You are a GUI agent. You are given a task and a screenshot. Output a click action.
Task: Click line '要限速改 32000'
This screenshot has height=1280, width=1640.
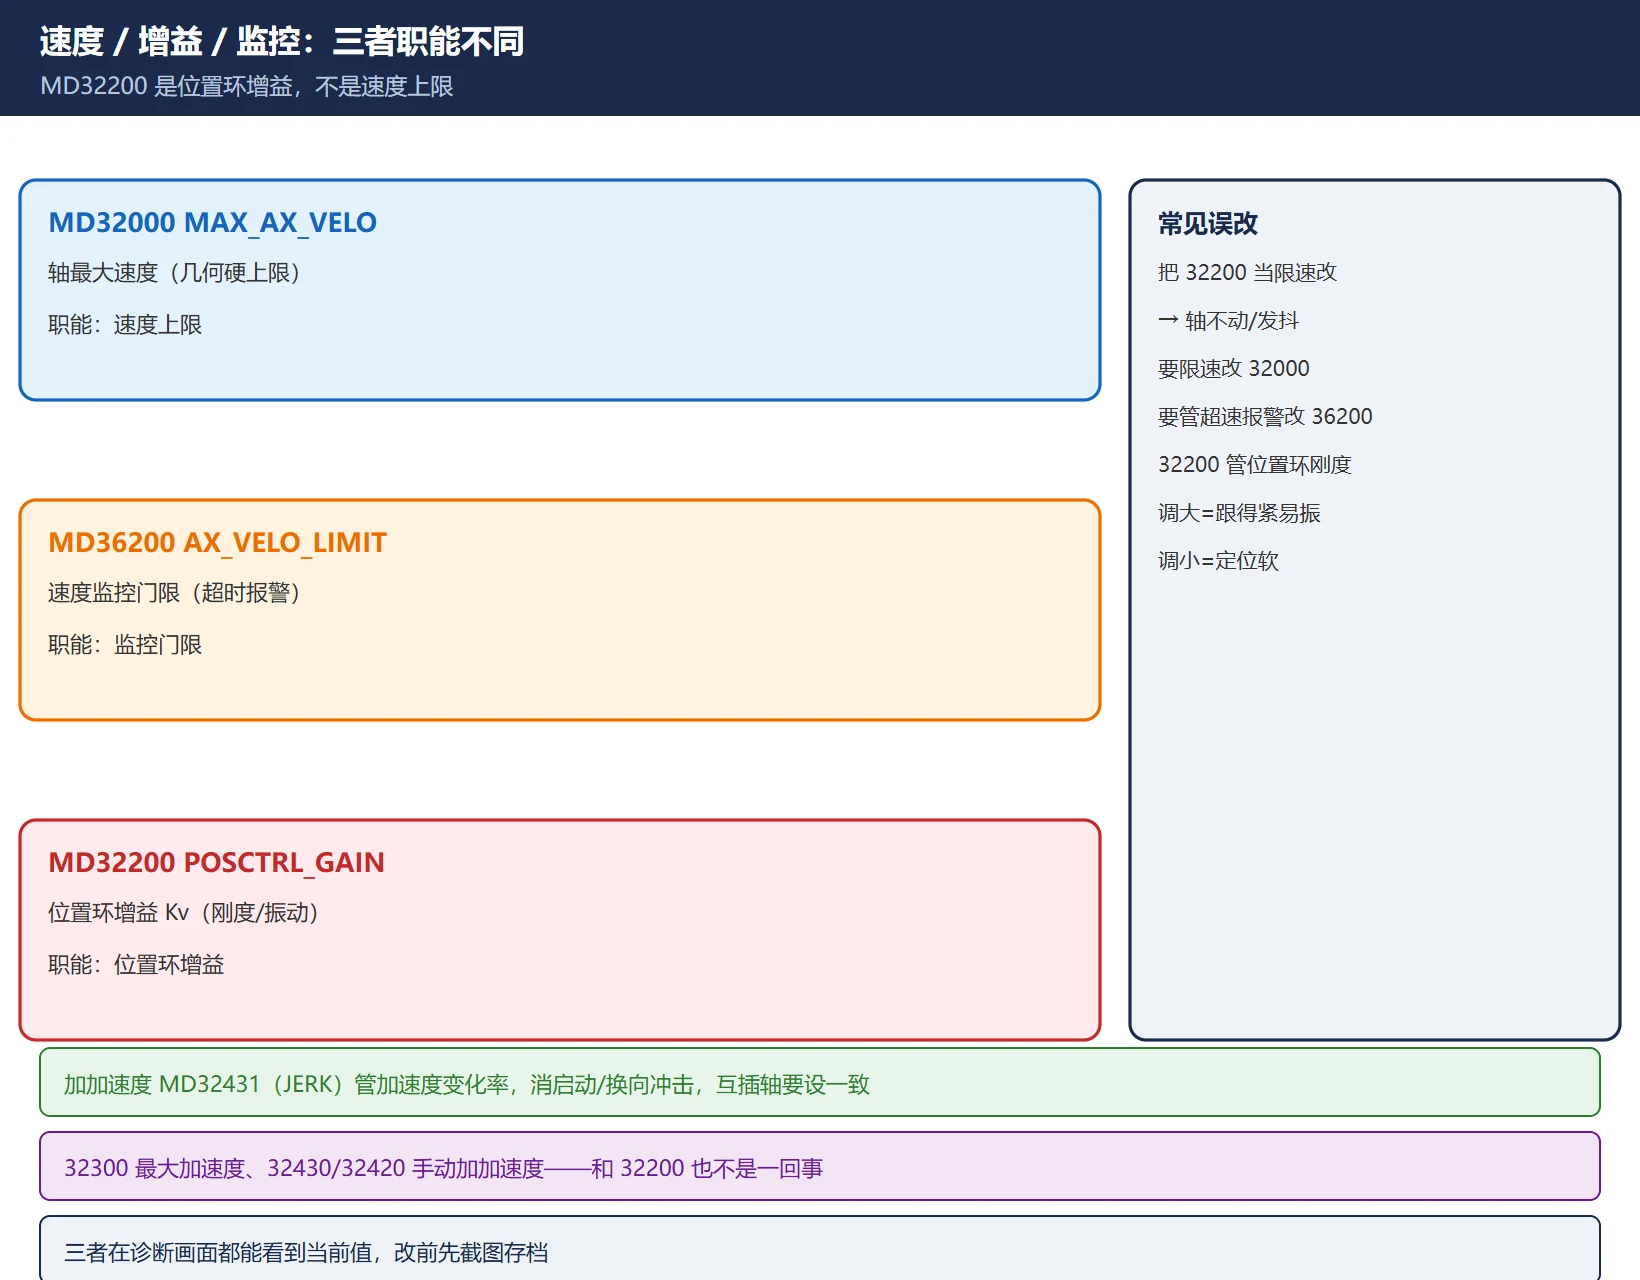click(1234, 369)
